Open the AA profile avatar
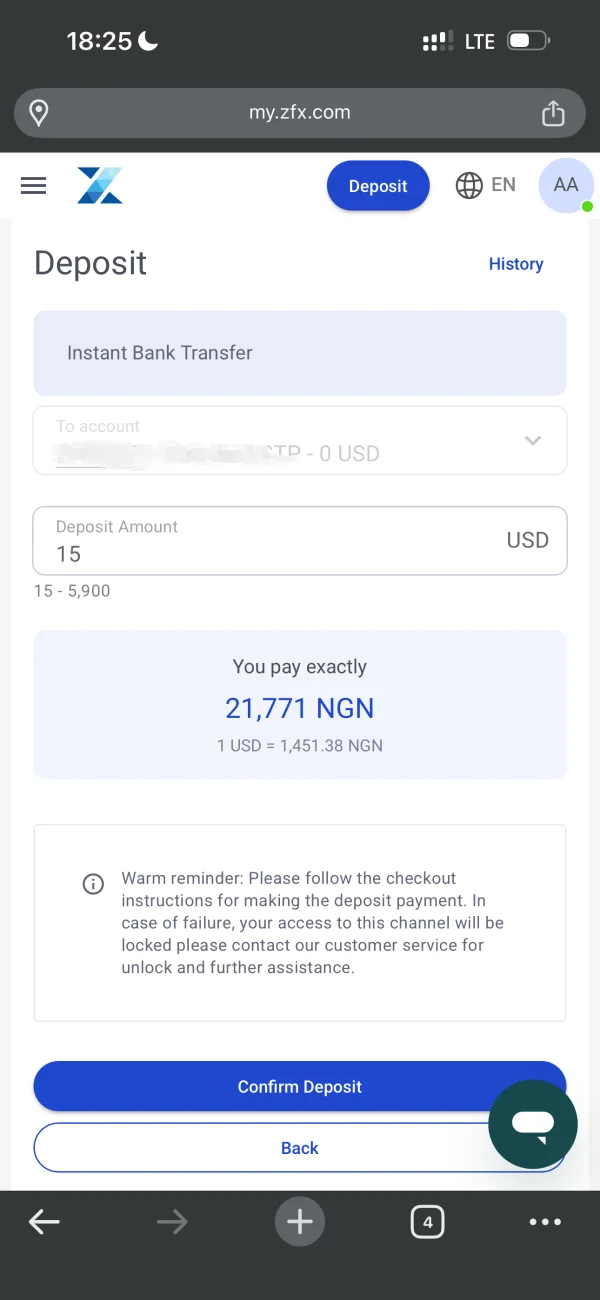This screenshot has height=1300, width=600. (x=565, y=185)
